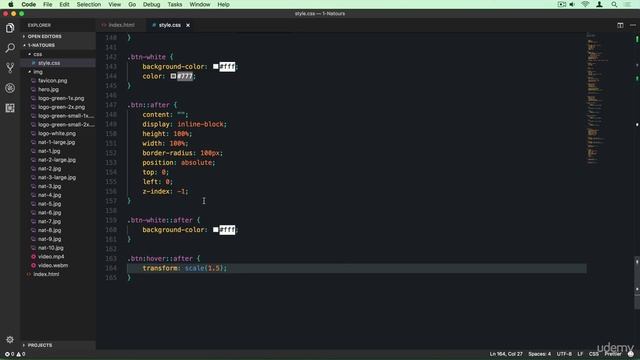Change file encoding UTF-8
The image size is (640, 360).
click(564, 354)
